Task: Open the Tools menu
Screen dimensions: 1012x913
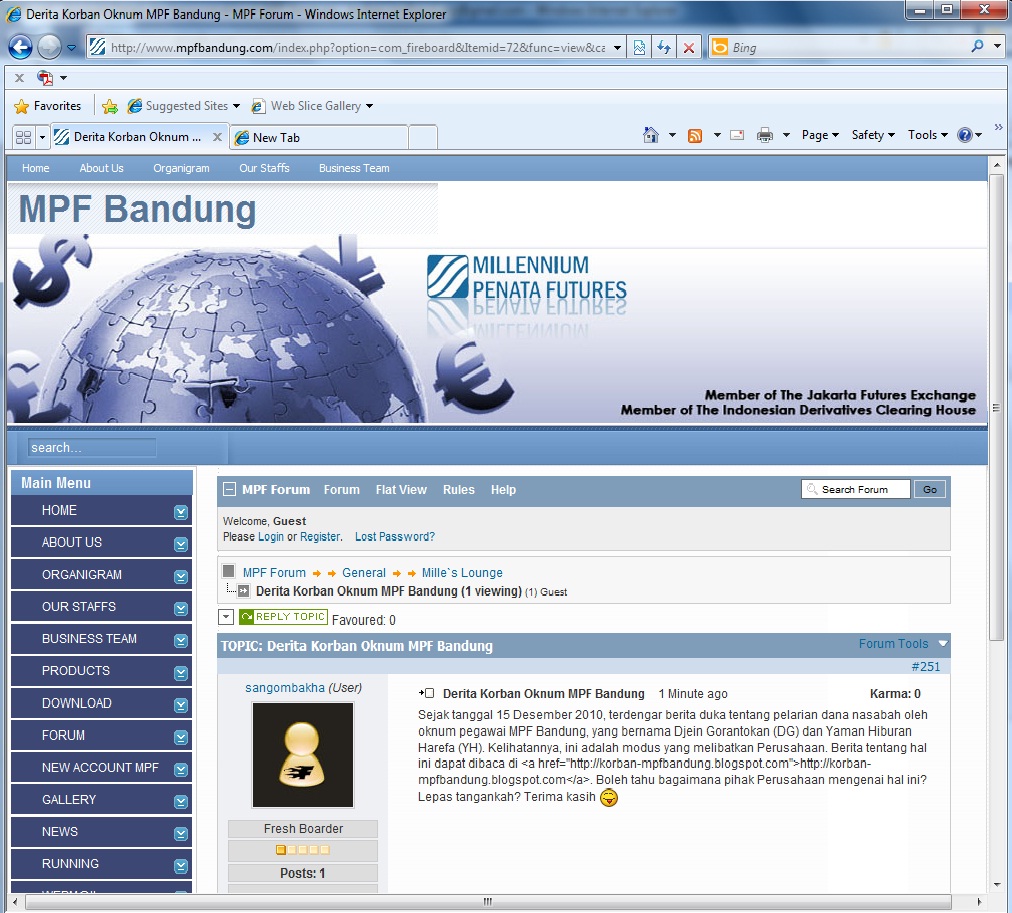Action: point(927,135)
